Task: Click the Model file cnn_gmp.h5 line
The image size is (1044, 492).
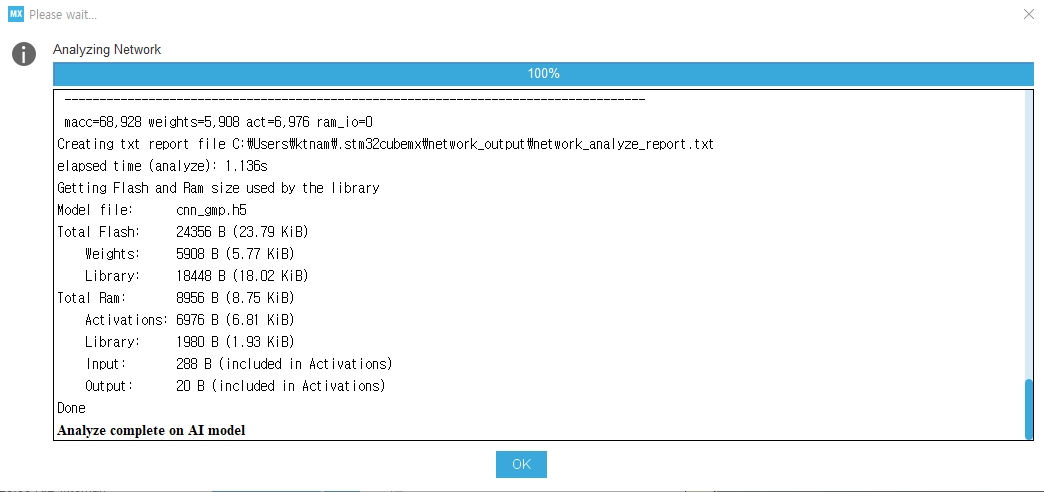Action: point(152,210)
